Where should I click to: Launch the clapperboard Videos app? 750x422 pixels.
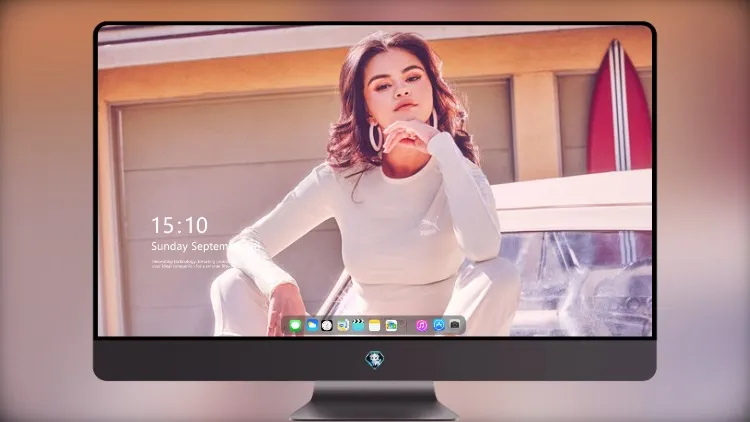click(x=358, y=325)
